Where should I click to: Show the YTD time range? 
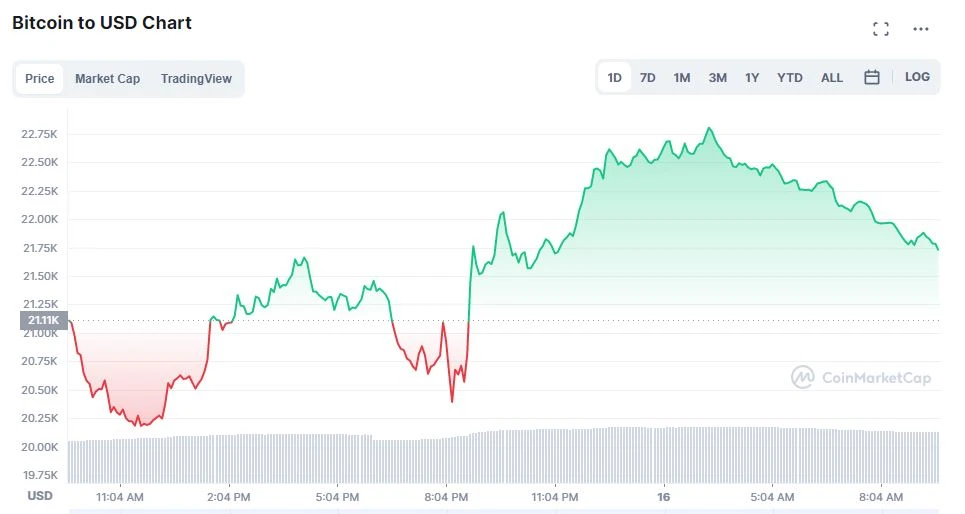click(x=790, y=77)
